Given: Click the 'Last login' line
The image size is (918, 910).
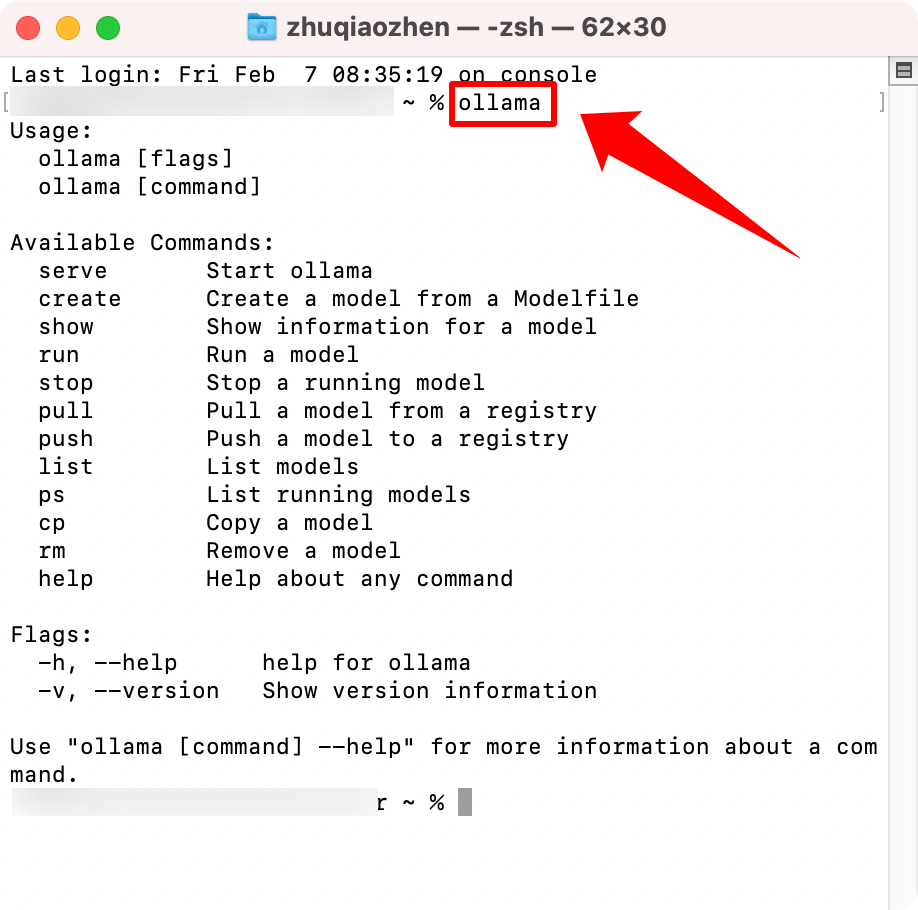Looking at the screenshot, I should [x=304, y=74].
